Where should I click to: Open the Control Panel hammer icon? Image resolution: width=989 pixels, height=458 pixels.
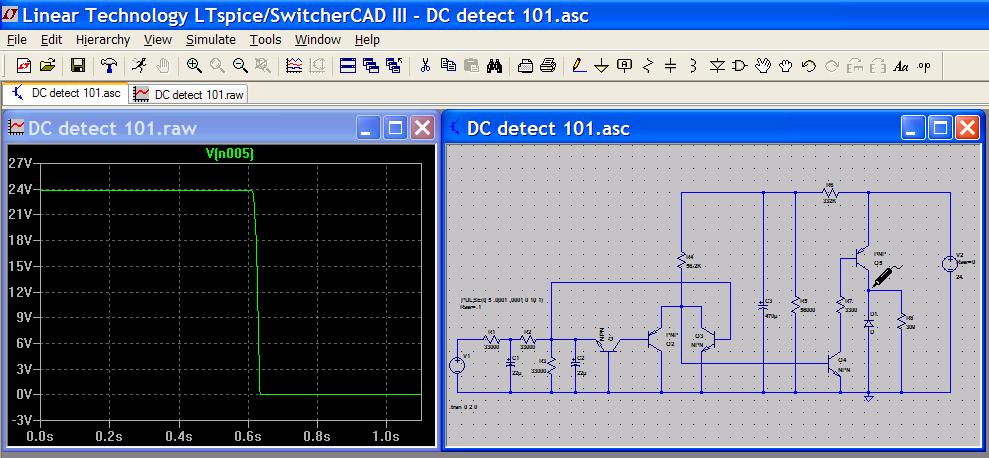pyautogui.click(x=109, y=65)
